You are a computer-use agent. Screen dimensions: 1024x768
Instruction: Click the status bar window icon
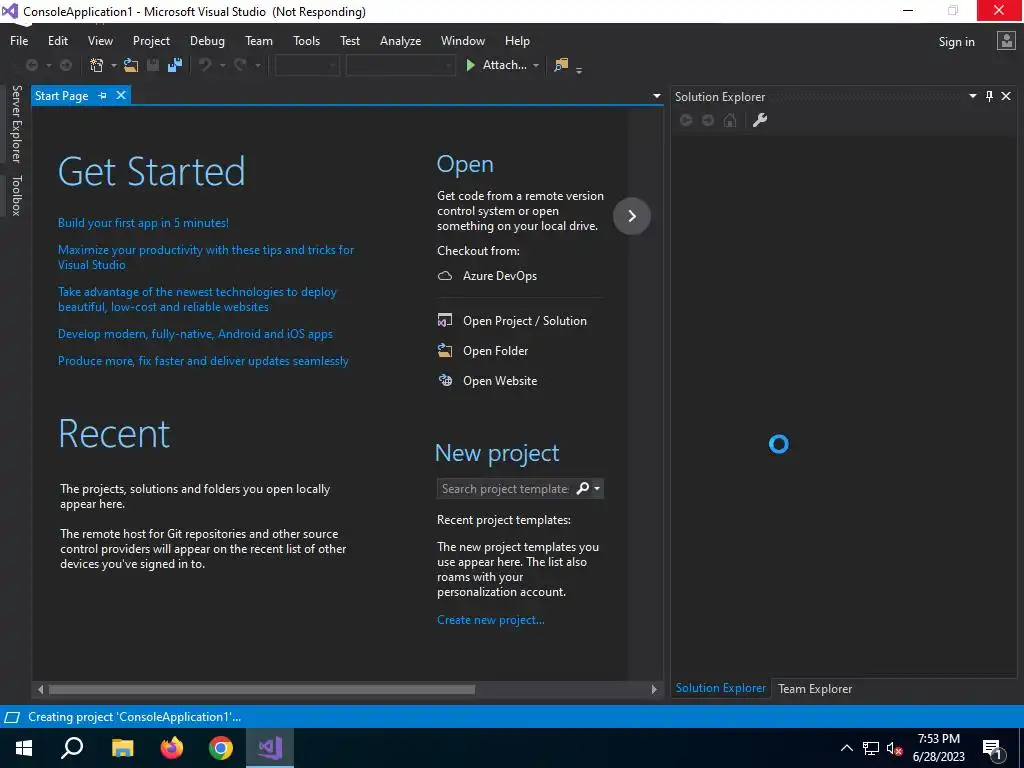click(11, 717)
